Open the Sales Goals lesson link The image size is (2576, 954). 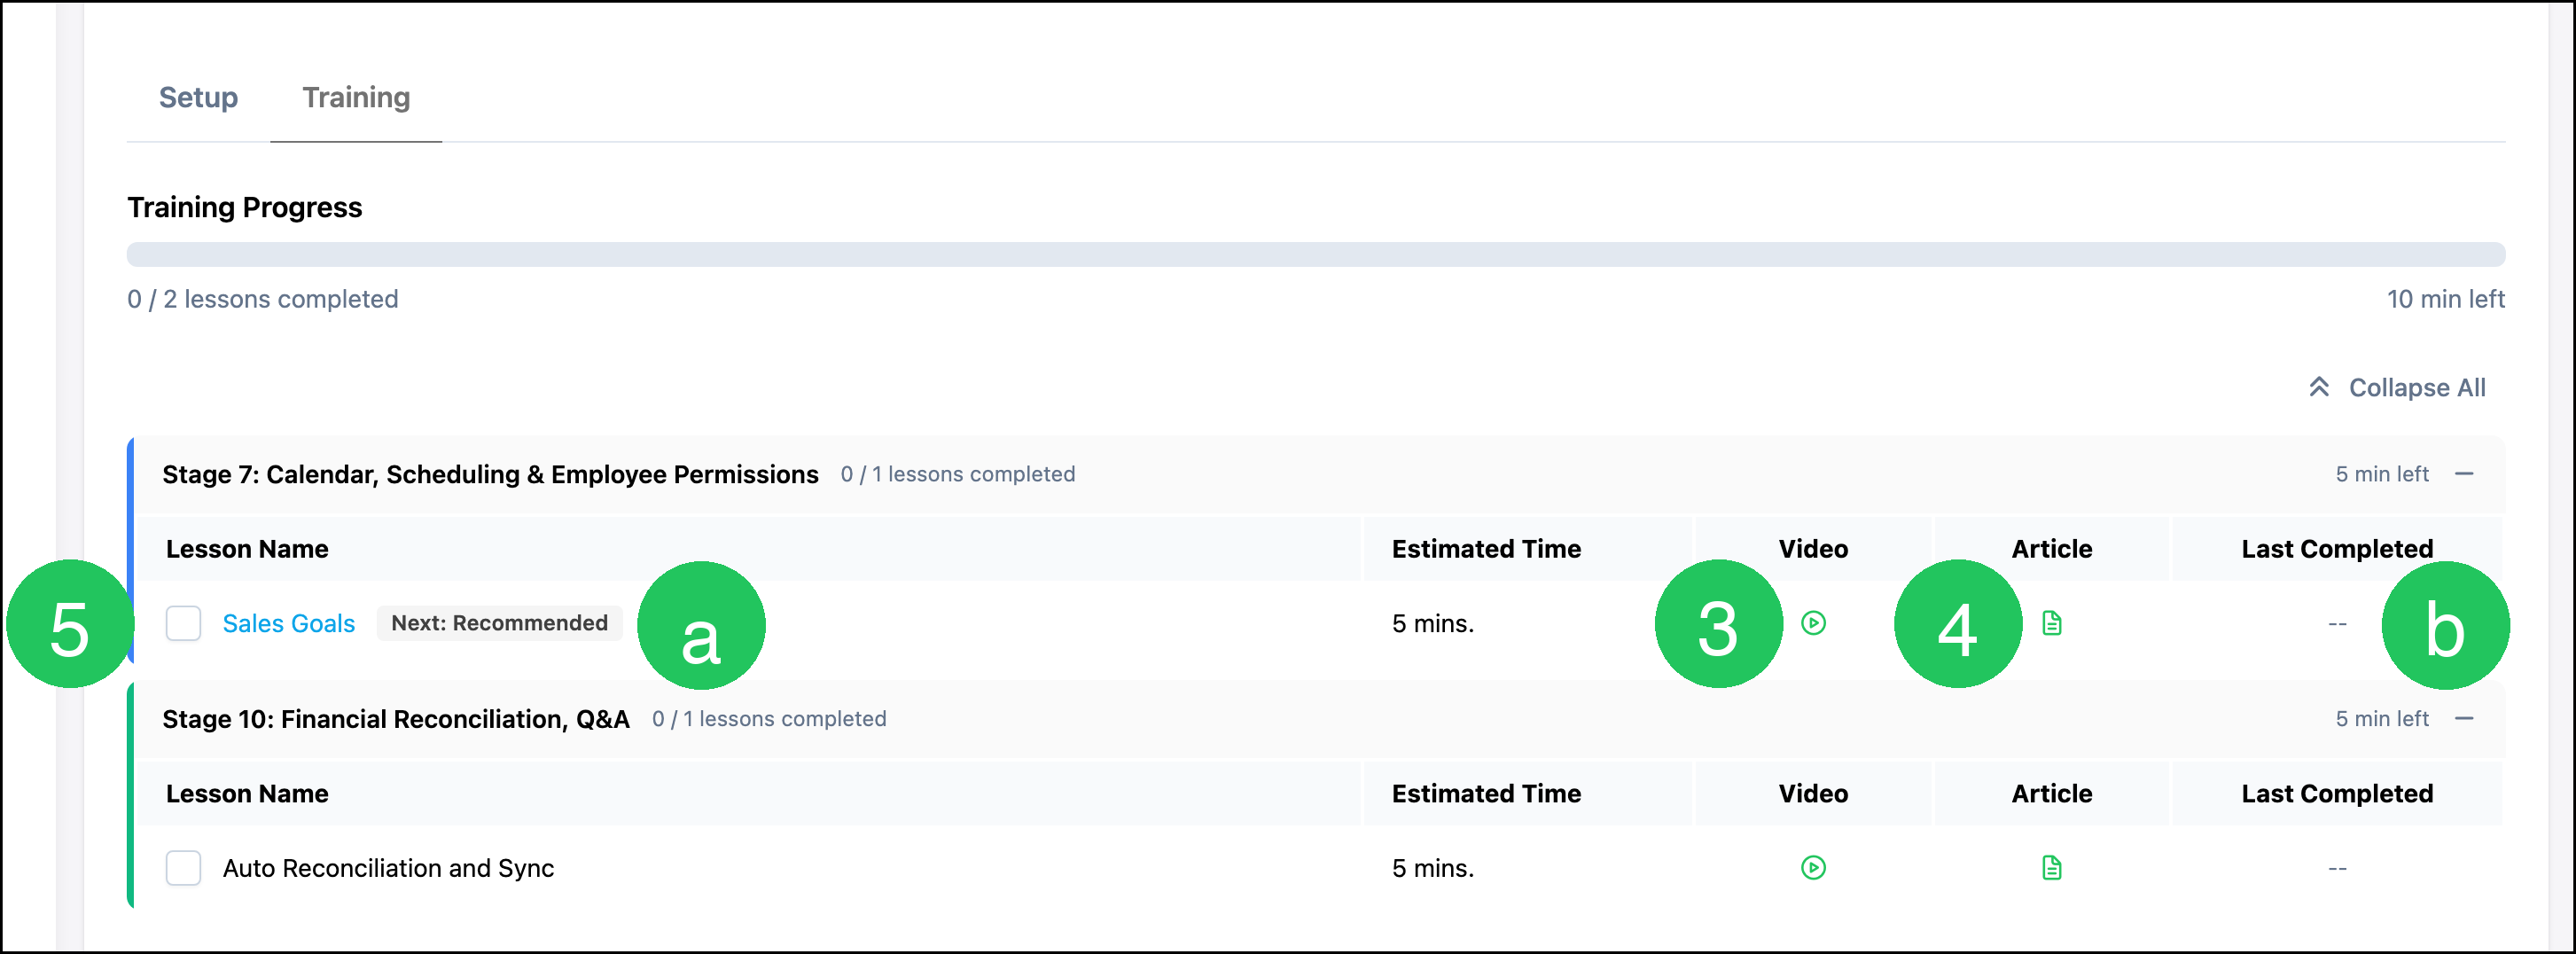click(x=288, y=623)
